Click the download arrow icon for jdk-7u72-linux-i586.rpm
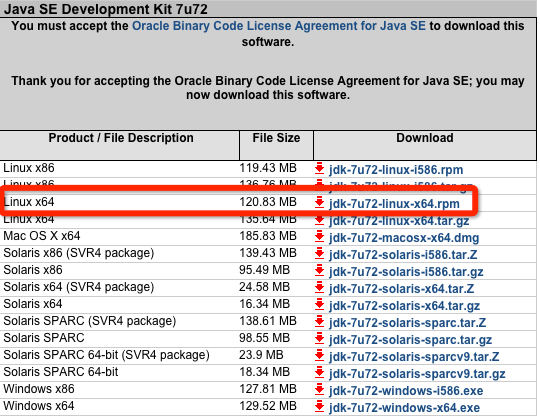This screenshot has width=540, height=418. point(320,169)
